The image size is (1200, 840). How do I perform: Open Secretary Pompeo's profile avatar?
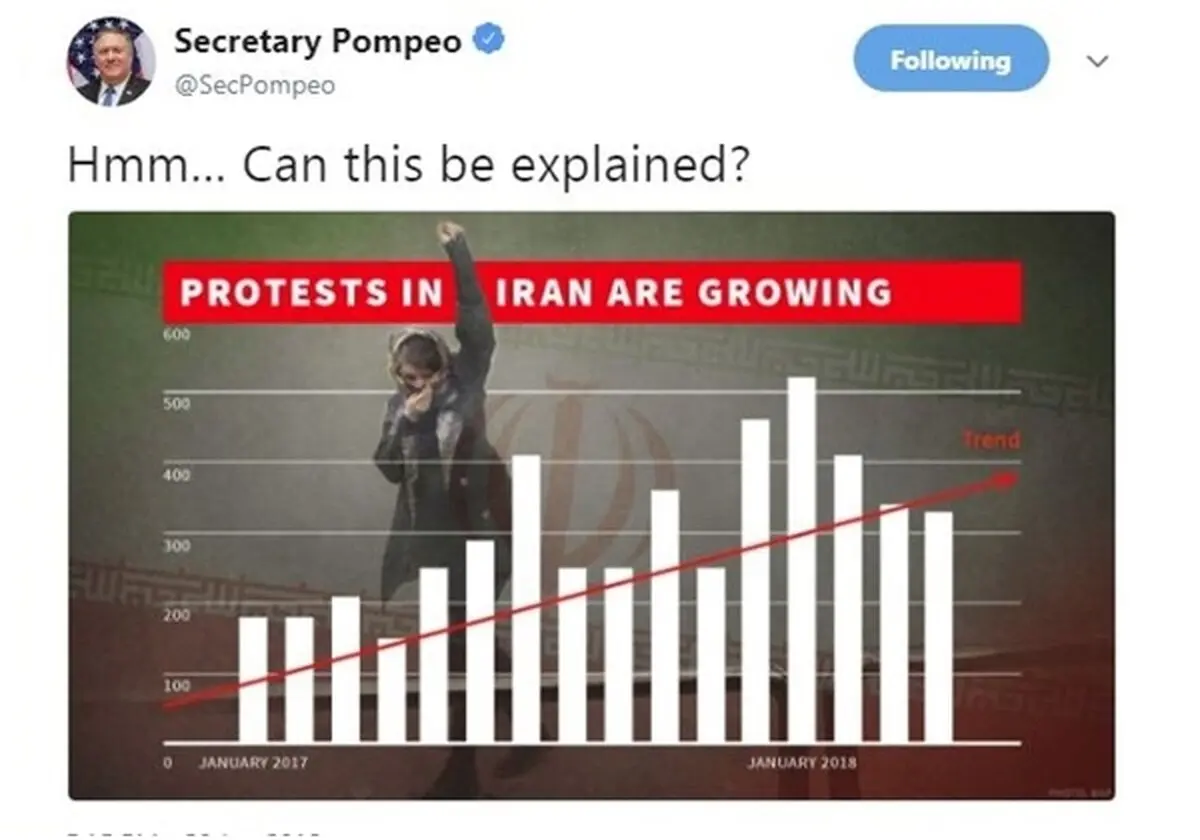click(x=111, y=62)
